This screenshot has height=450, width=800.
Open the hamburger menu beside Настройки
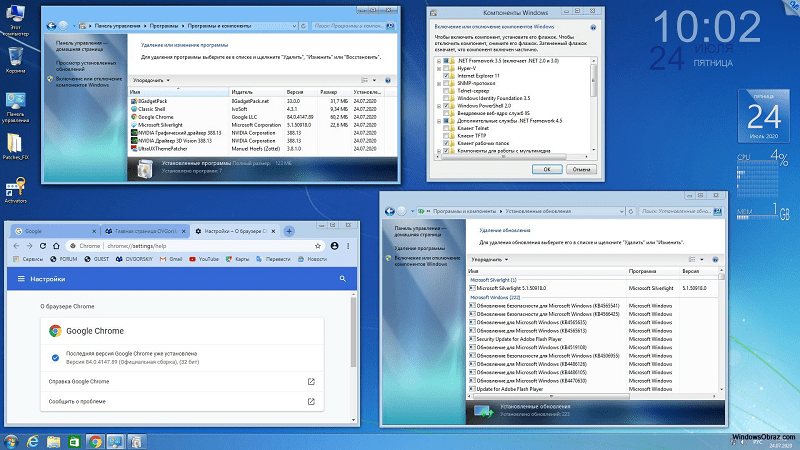20,280
